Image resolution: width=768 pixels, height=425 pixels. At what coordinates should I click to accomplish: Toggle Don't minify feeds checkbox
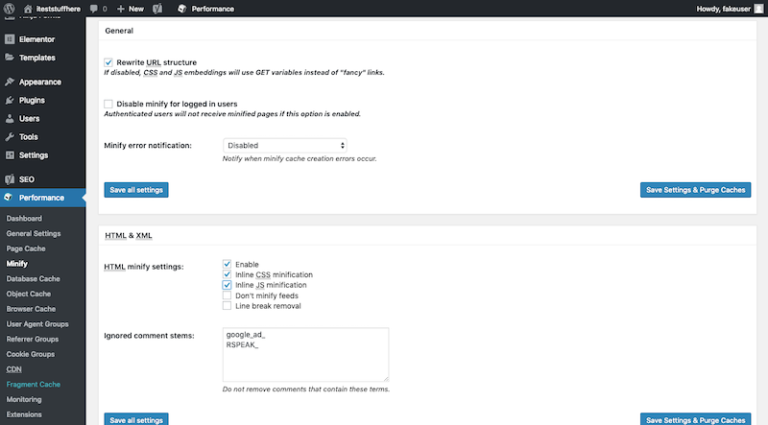click(227, 296)
